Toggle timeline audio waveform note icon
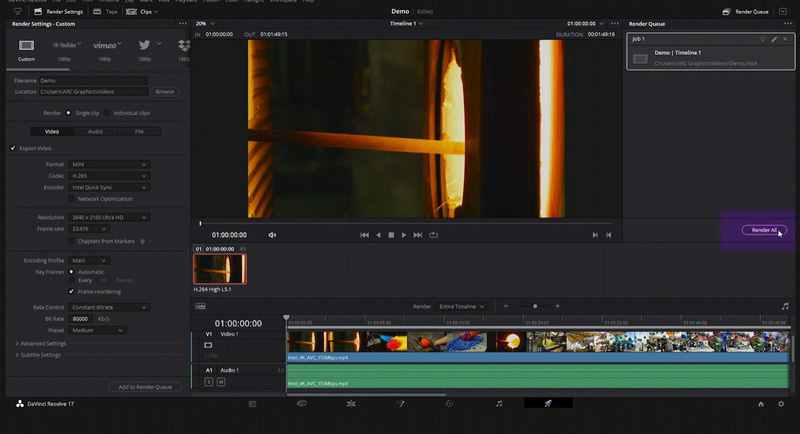The width and height of the screenshot is (800, 434). point(785,307)
